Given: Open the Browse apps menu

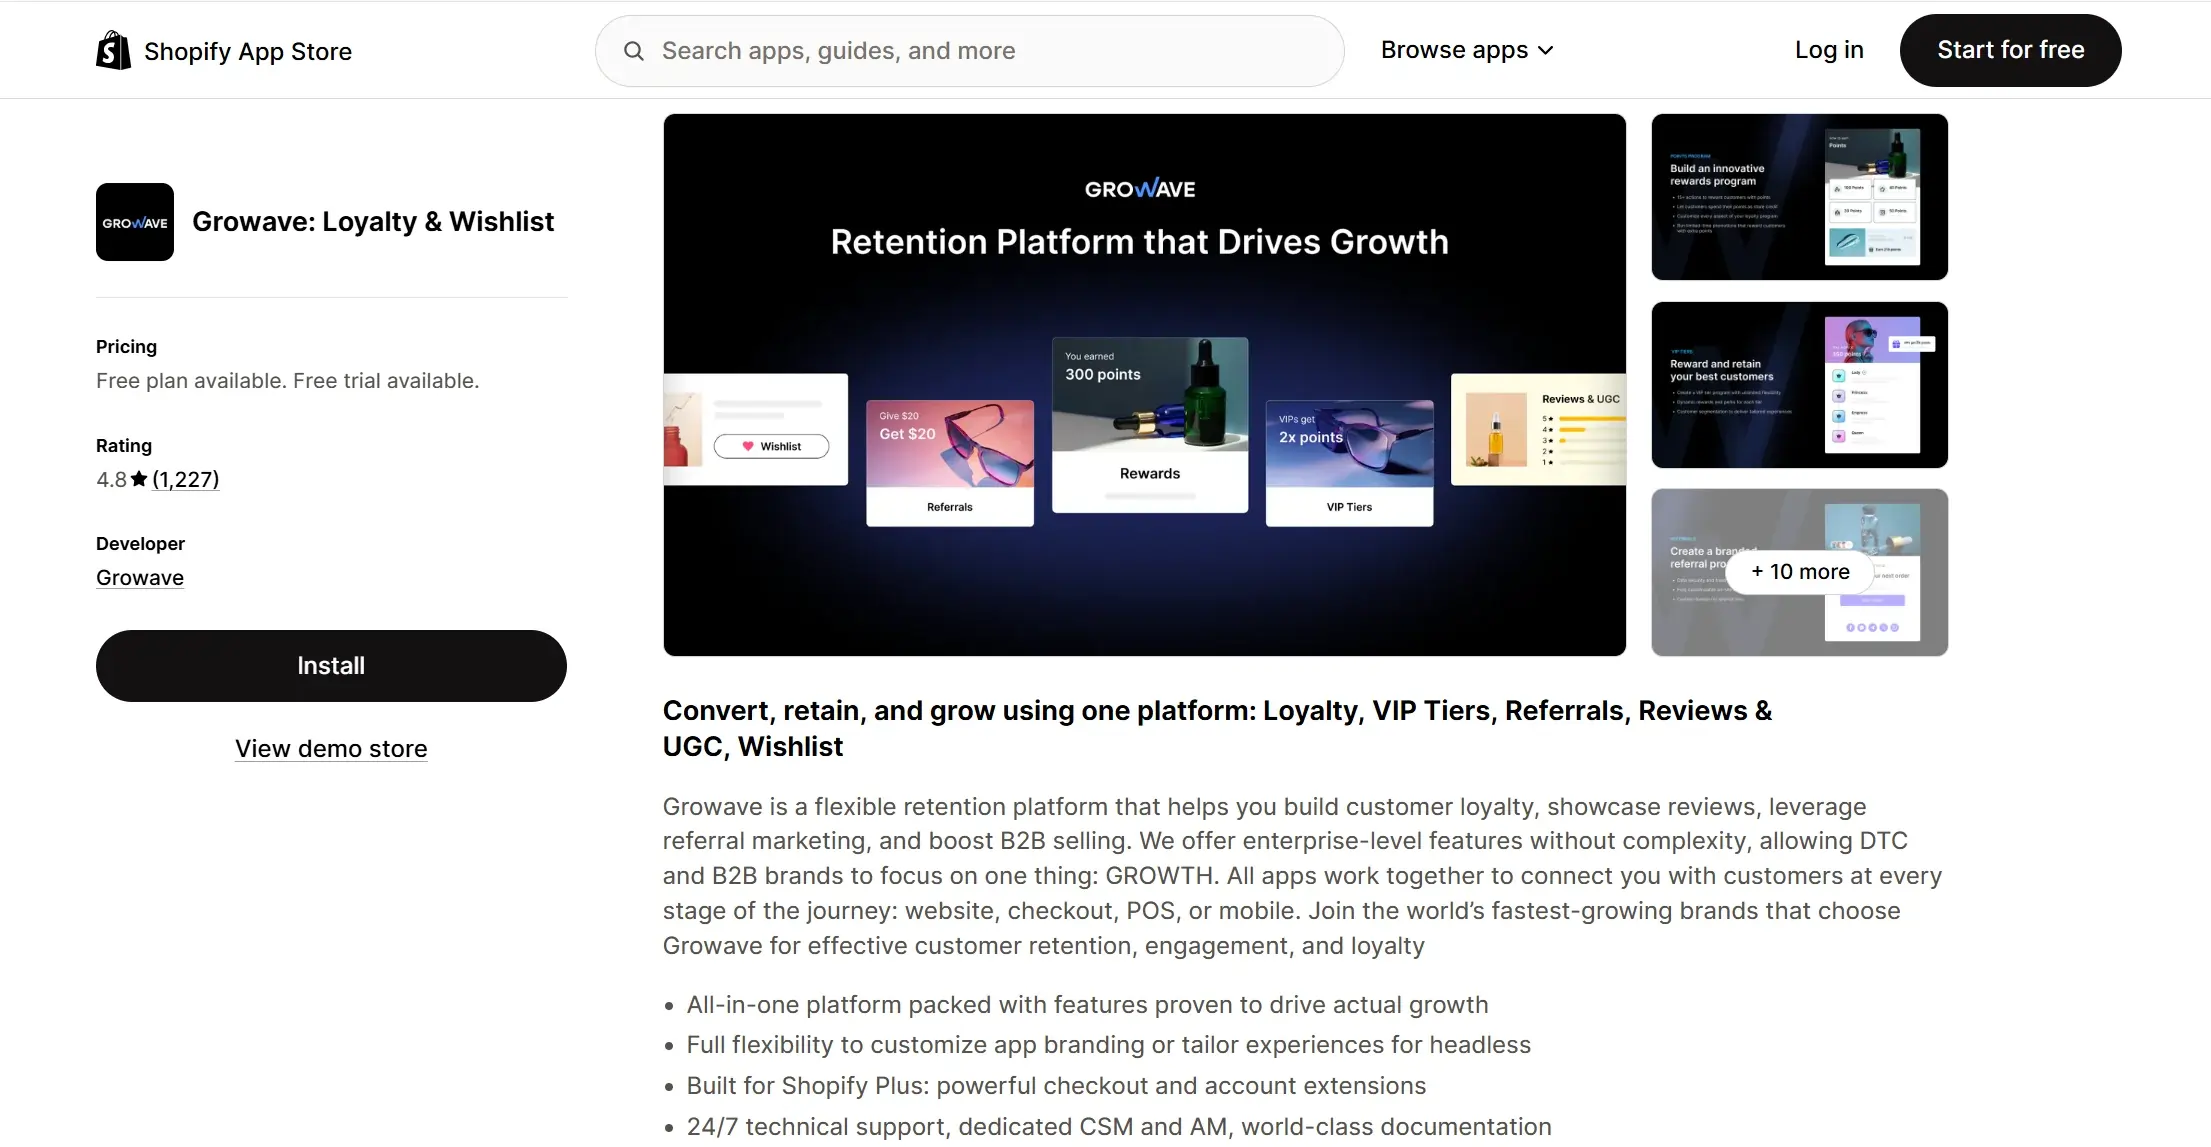Looking at the screenshot, I should coord(1454,50).
